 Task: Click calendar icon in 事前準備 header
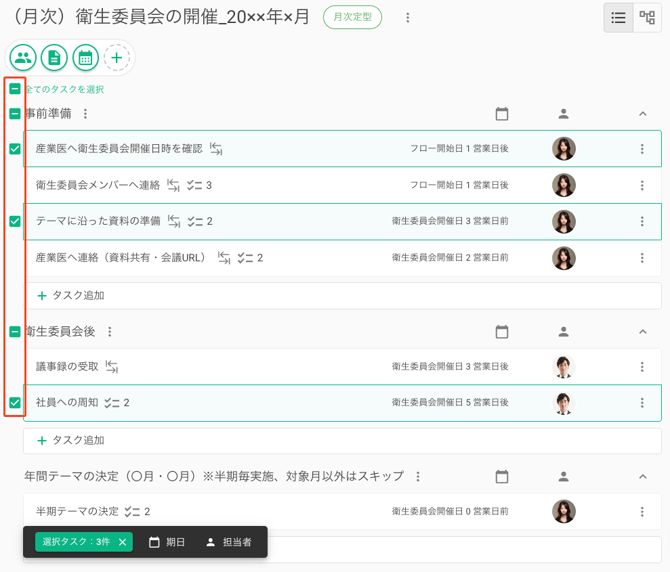[x=502, y=114]
